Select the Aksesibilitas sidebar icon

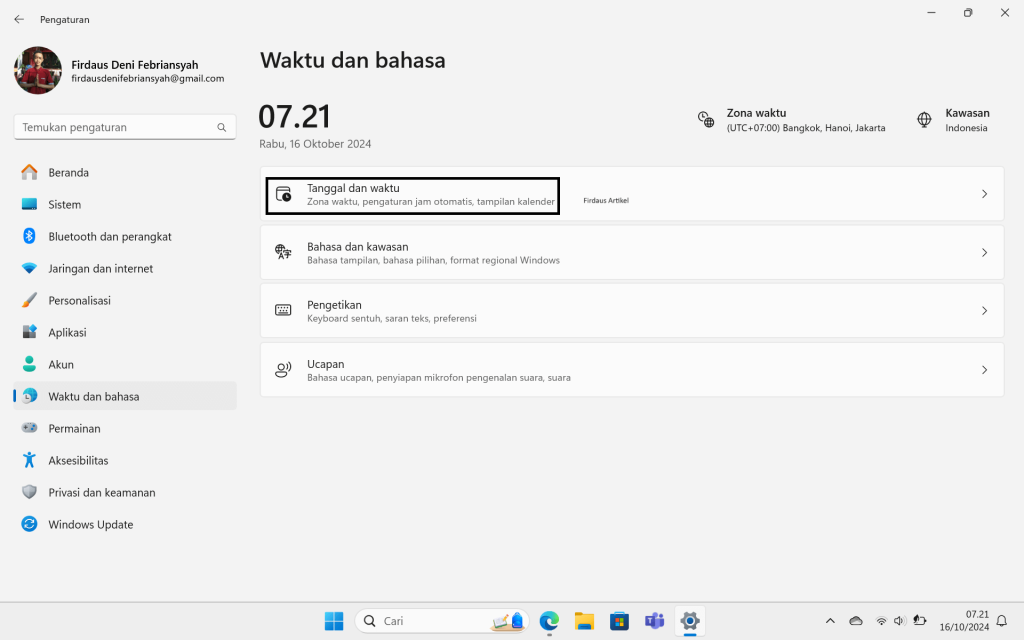pyautogui.click(x=29, y=461)
